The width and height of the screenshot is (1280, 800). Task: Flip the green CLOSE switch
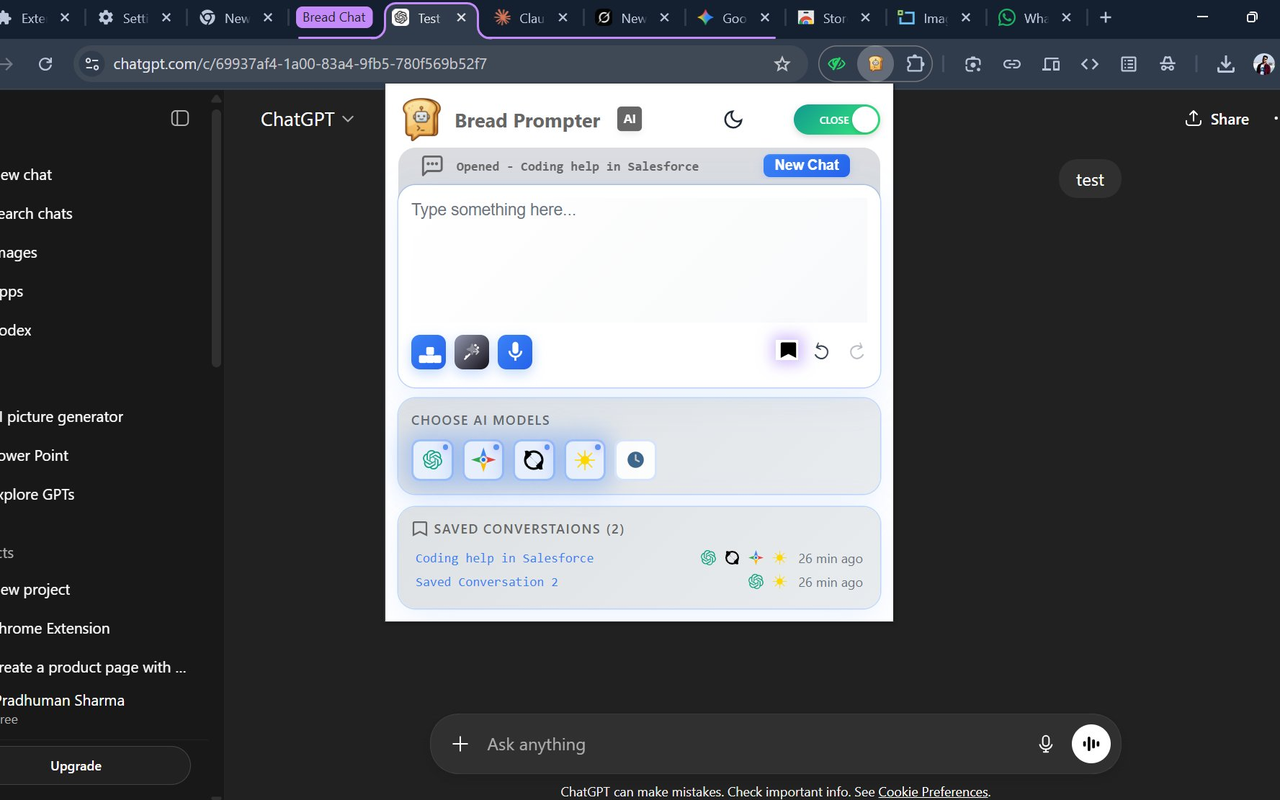coord(836,120)
